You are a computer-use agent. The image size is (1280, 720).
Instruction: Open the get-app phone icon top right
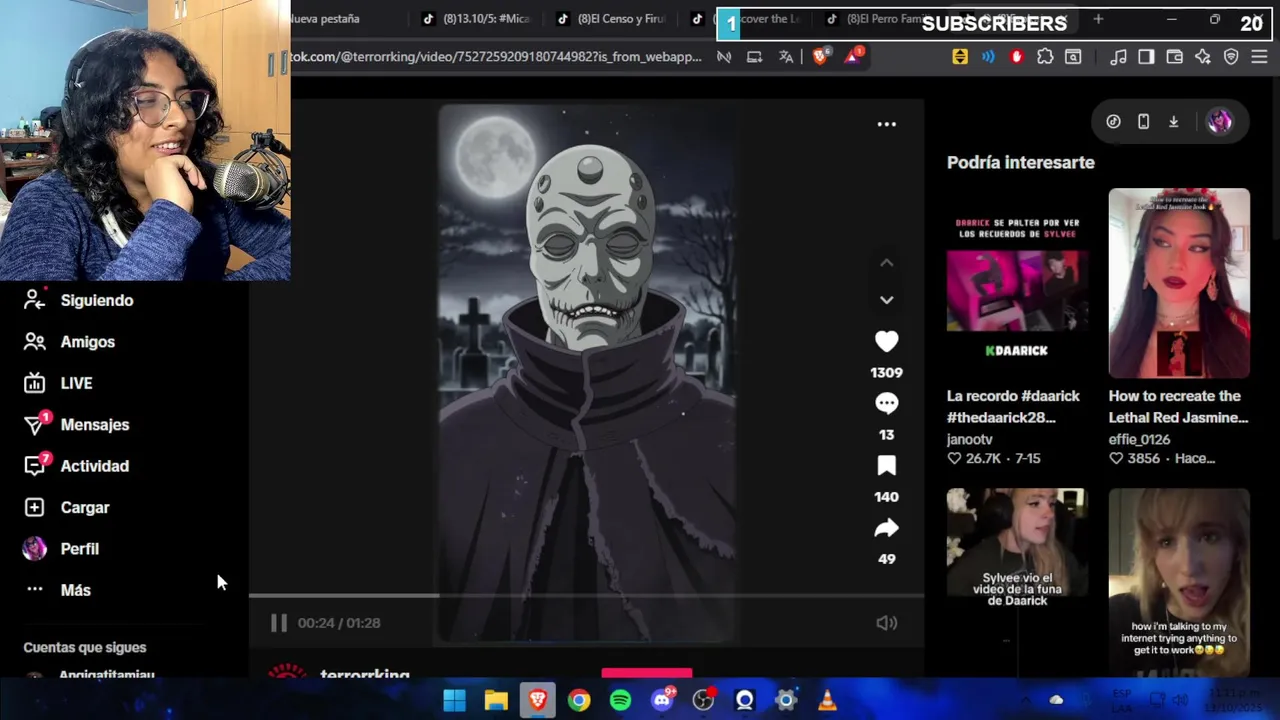1143,122
